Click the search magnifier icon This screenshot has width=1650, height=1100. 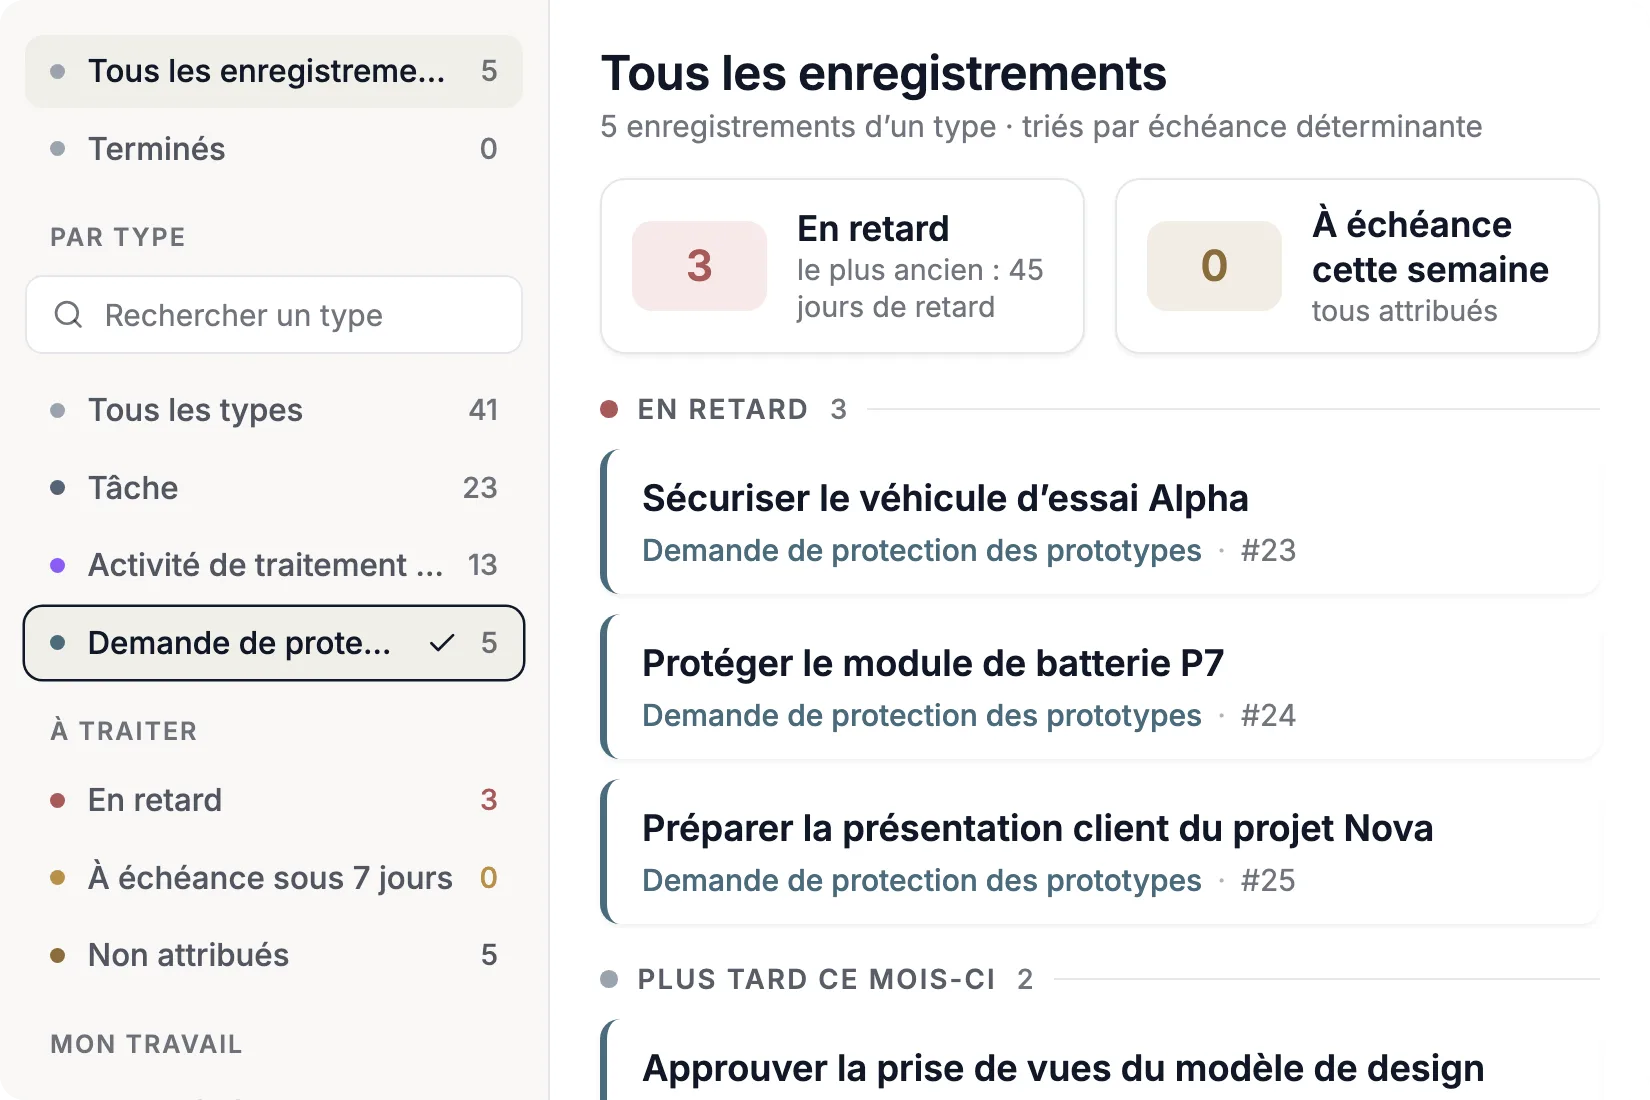click(x=68, y=315)
